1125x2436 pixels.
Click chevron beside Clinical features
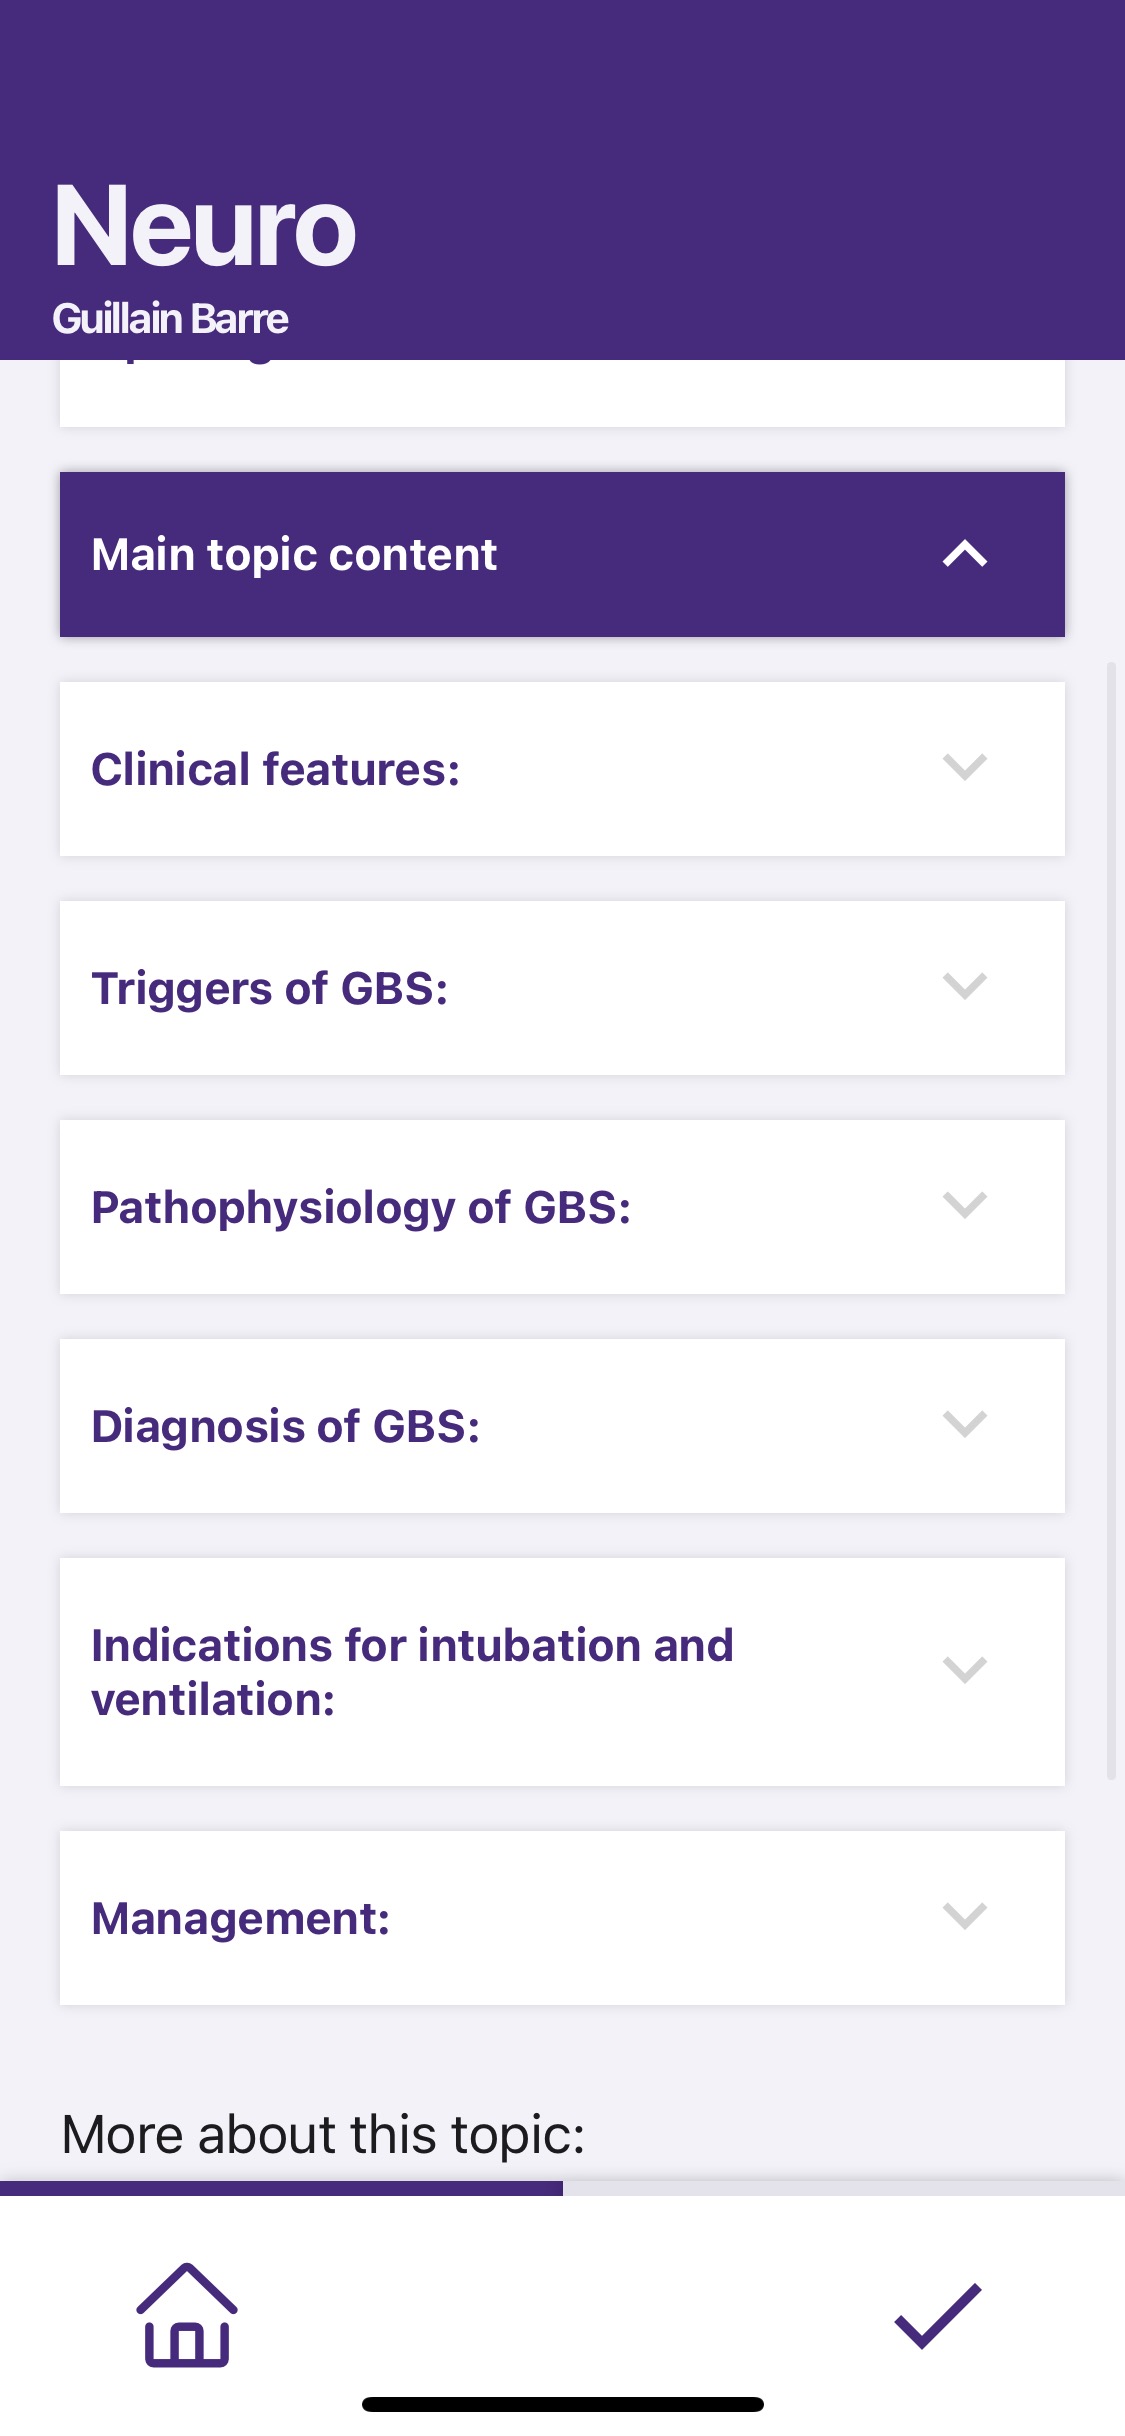pos(964,768)
